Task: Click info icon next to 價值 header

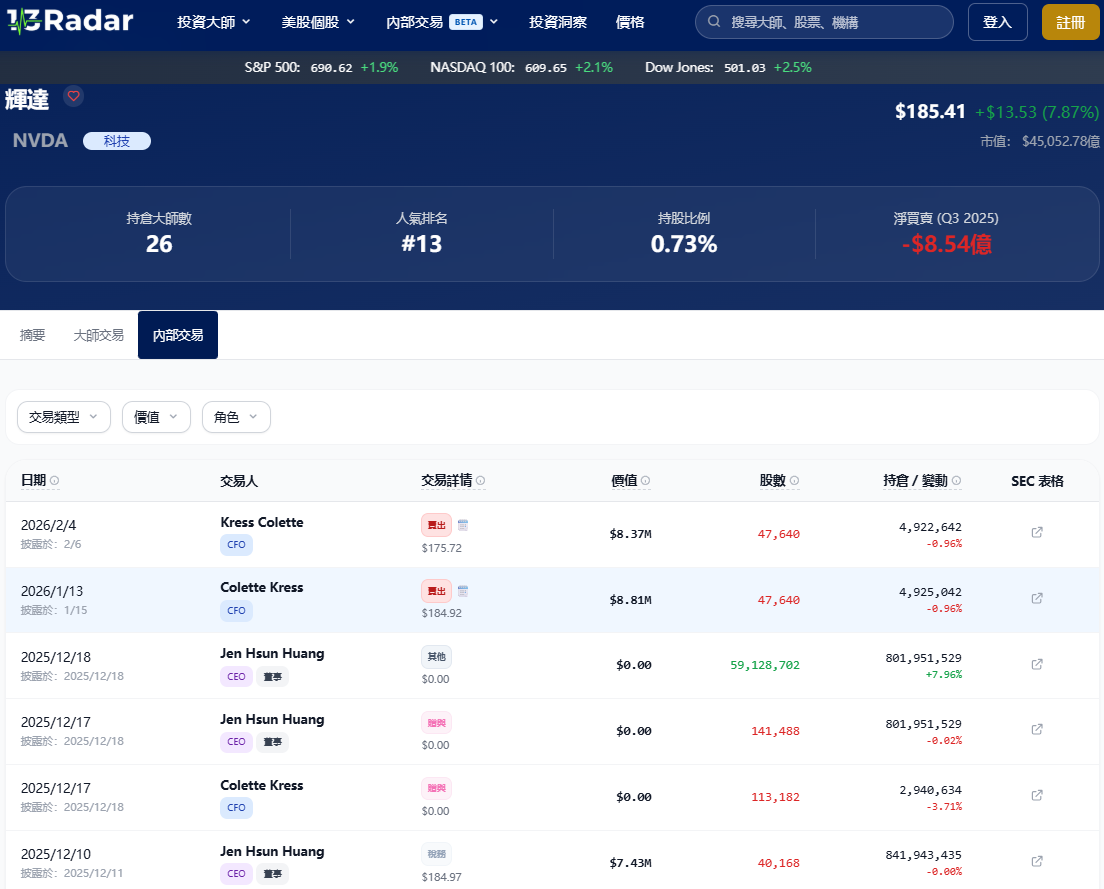Action: (x=645, y=481)
